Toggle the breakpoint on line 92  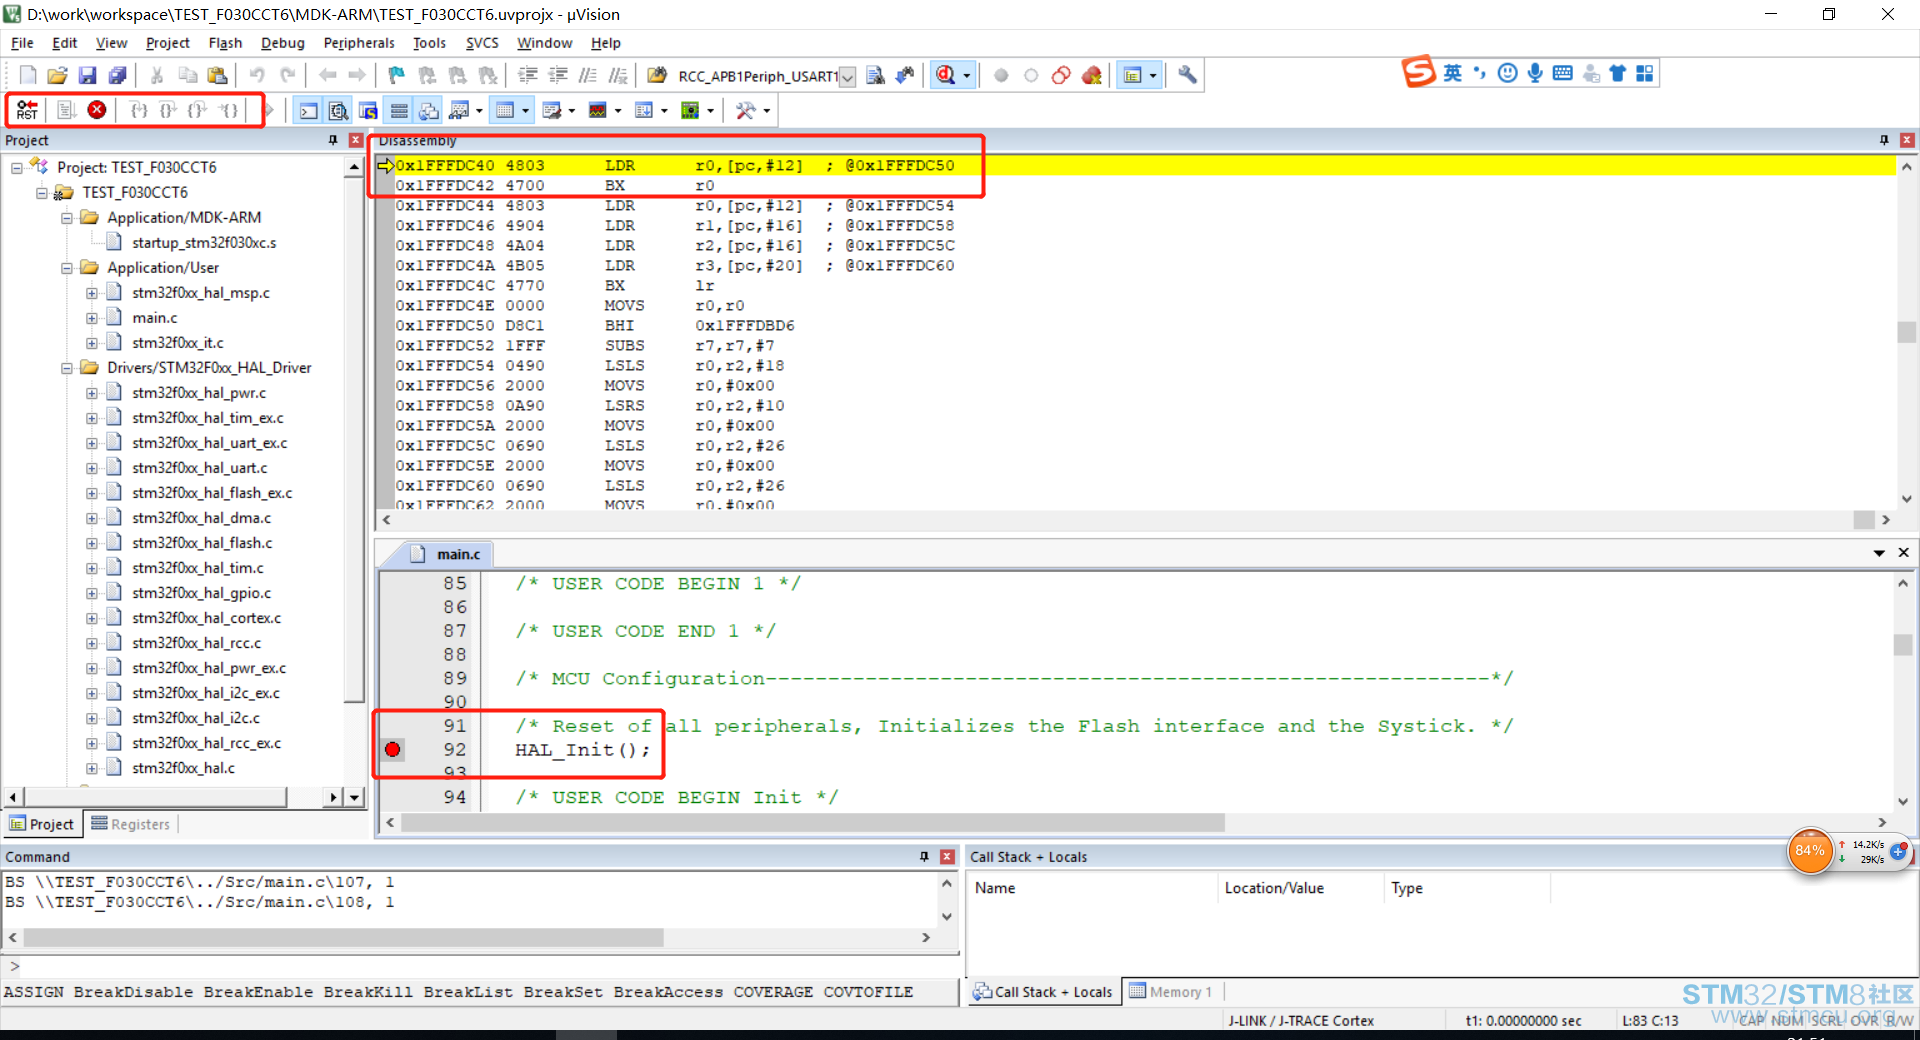click(x=393, y=749)
